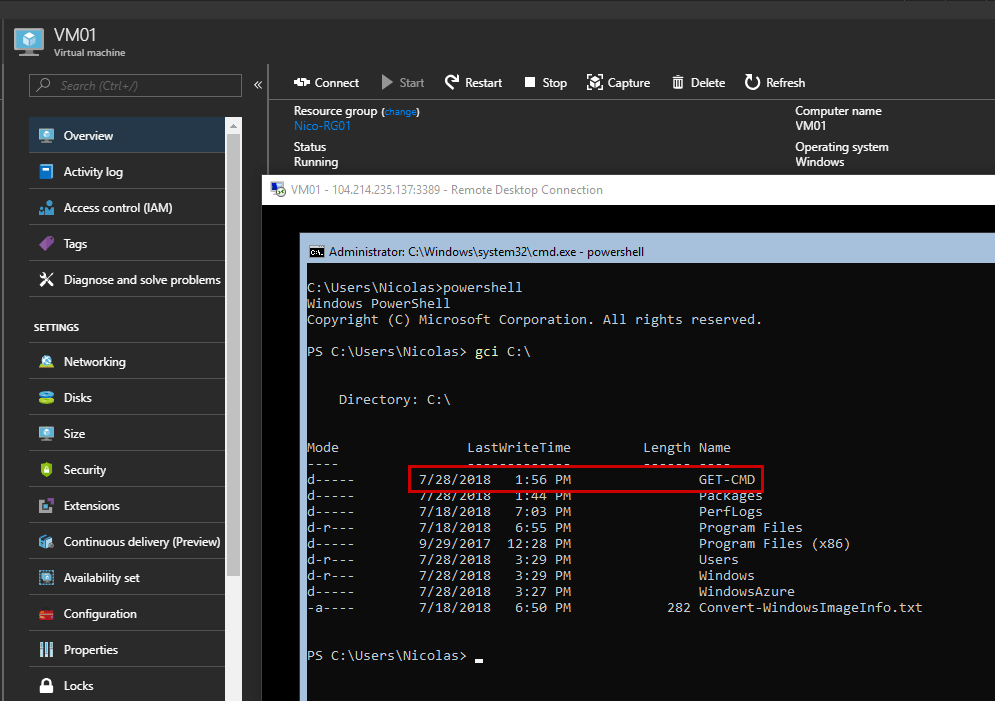
Task: Click the sidebar vertical scrollbar thumb
Action: point(234,354)
